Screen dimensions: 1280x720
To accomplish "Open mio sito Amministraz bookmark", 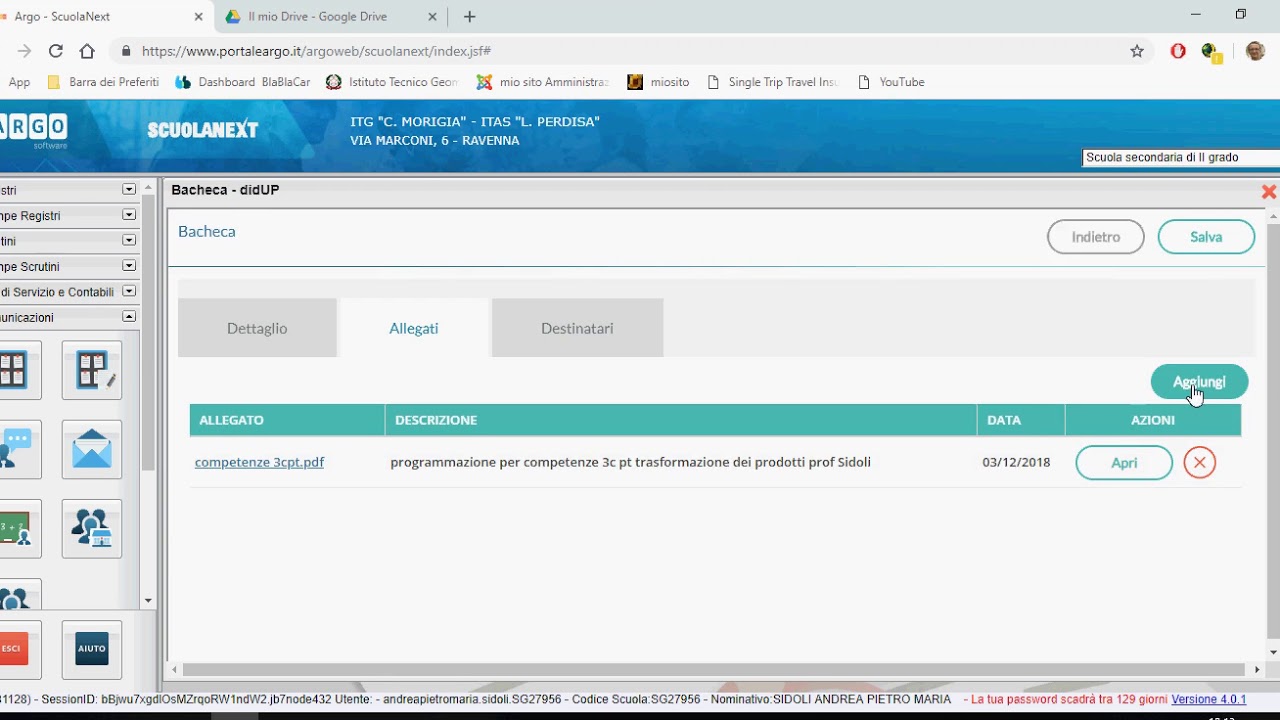I will coord(543,82).
